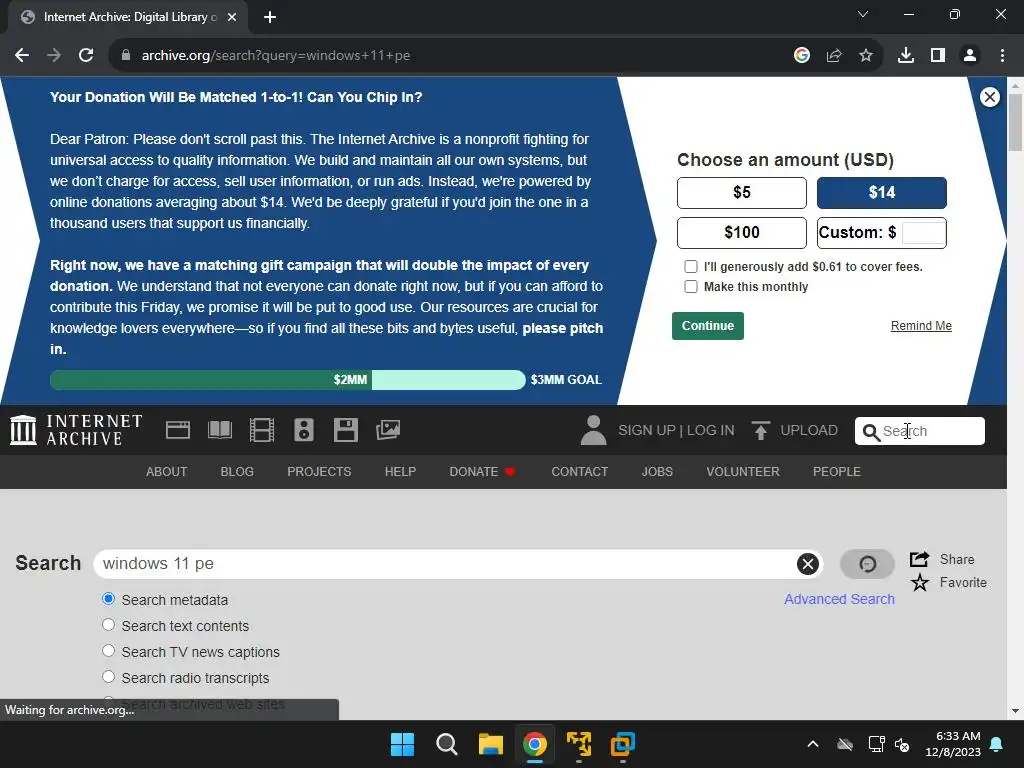1024x768 pixels.
Task: Open the PROJECTS menu item
Action: tap(319, 472)
